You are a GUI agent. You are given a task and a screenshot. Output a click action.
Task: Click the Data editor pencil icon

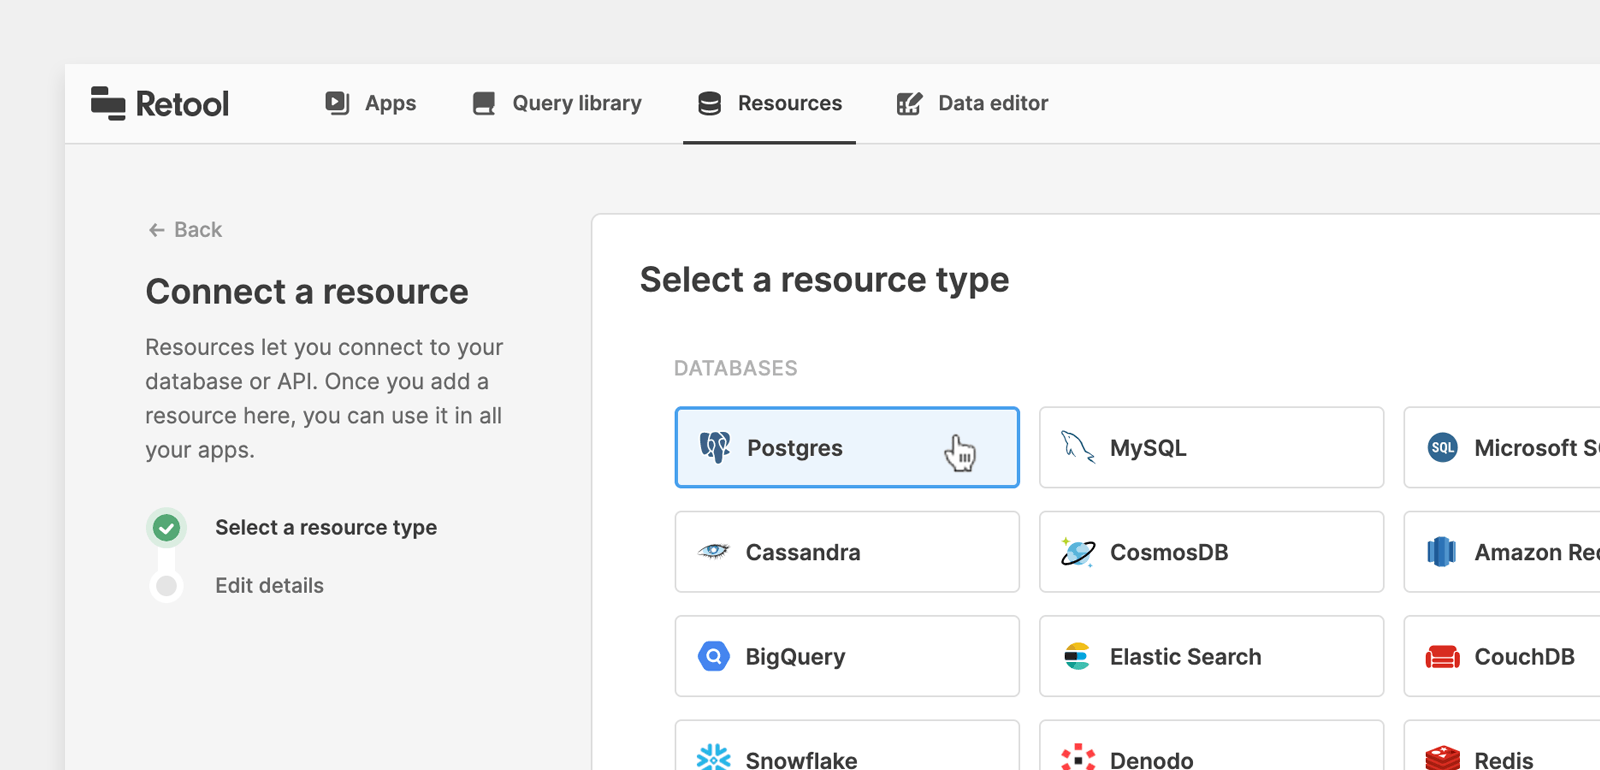point(909,103)
